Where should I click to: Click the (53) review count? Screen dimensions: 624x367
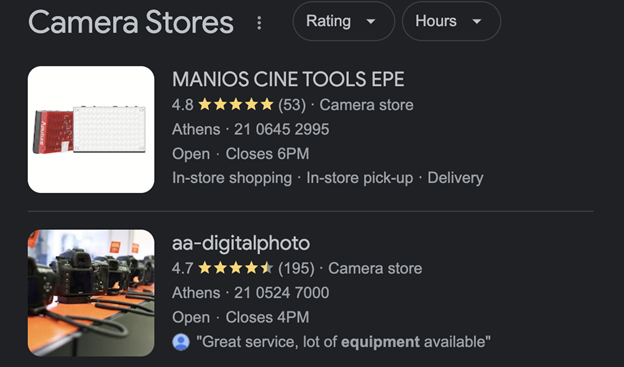pyautogui.click(x=292, y=105)
